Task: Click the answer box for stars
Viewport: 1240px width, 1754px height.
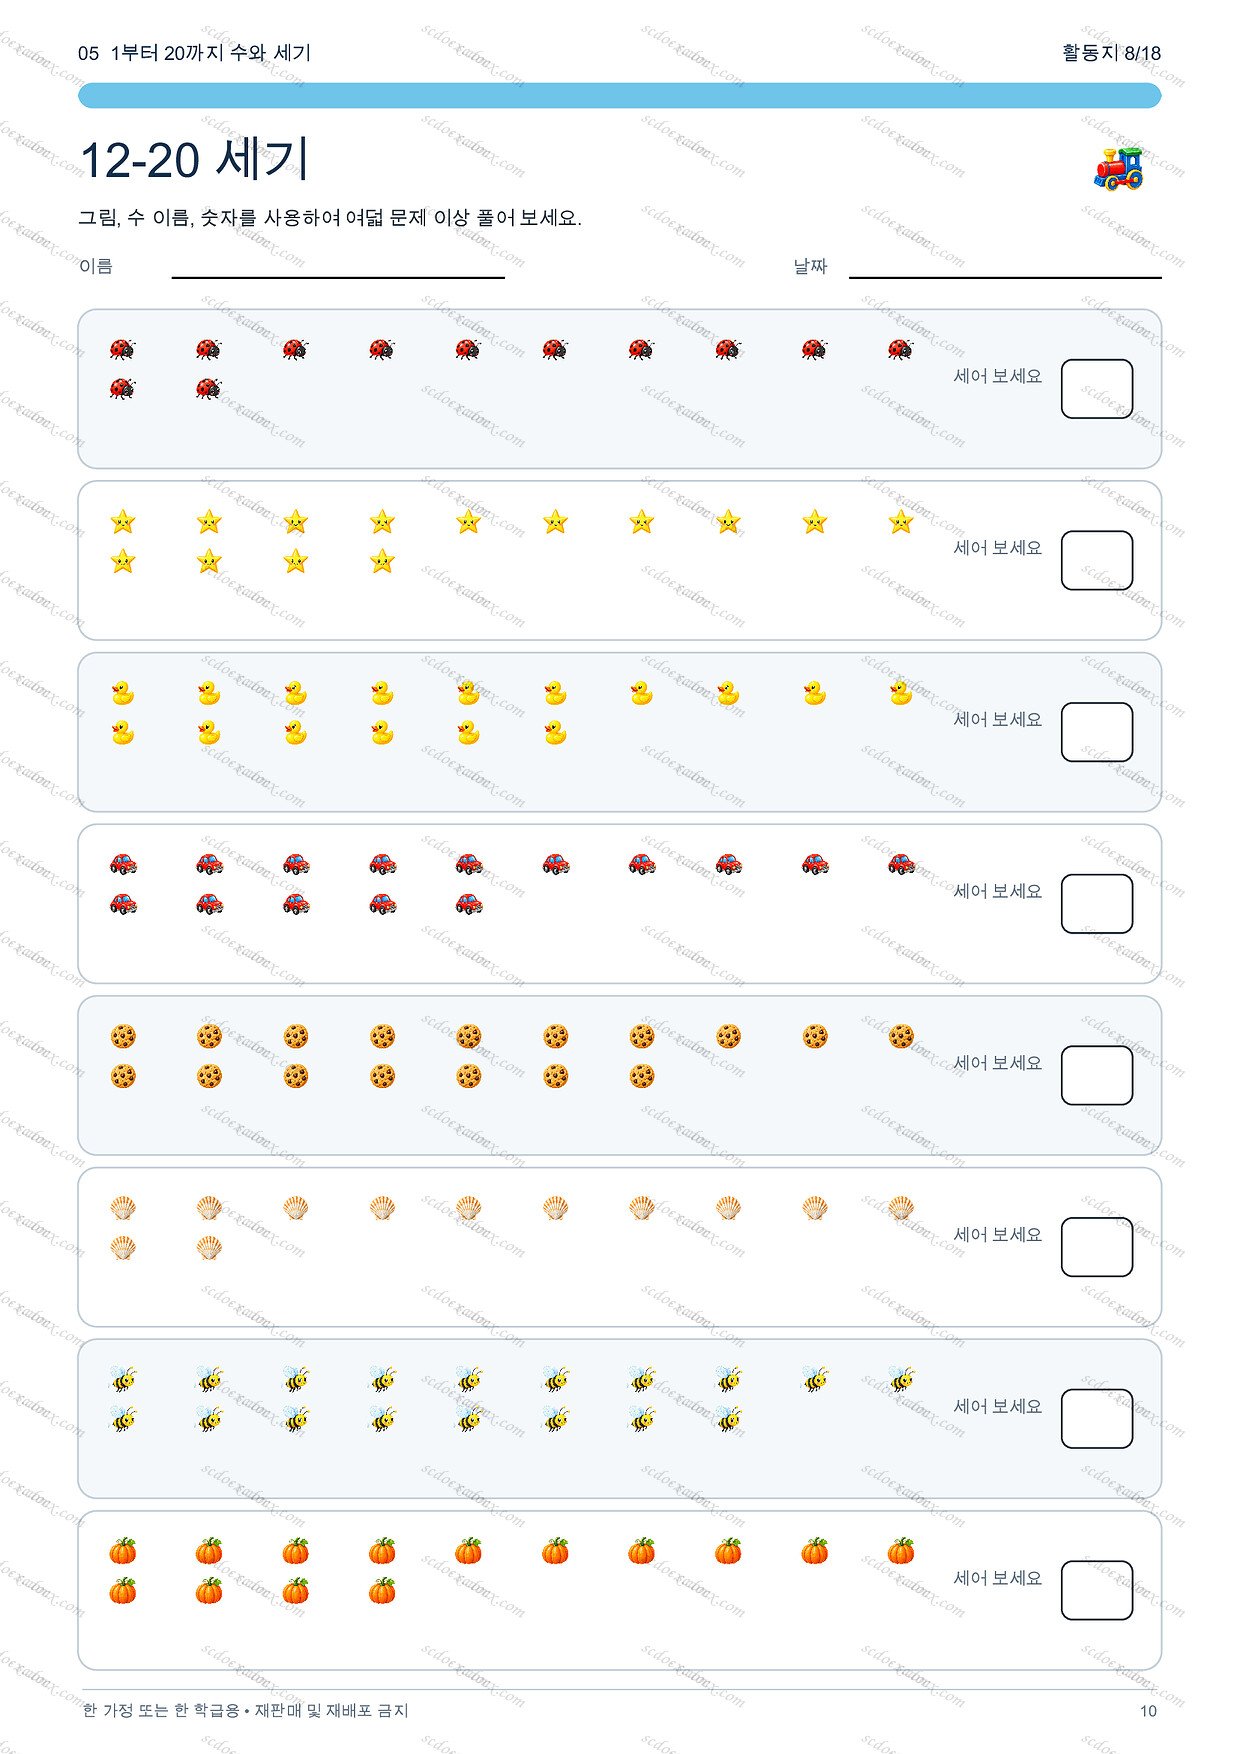Action: click(1097, 560)
